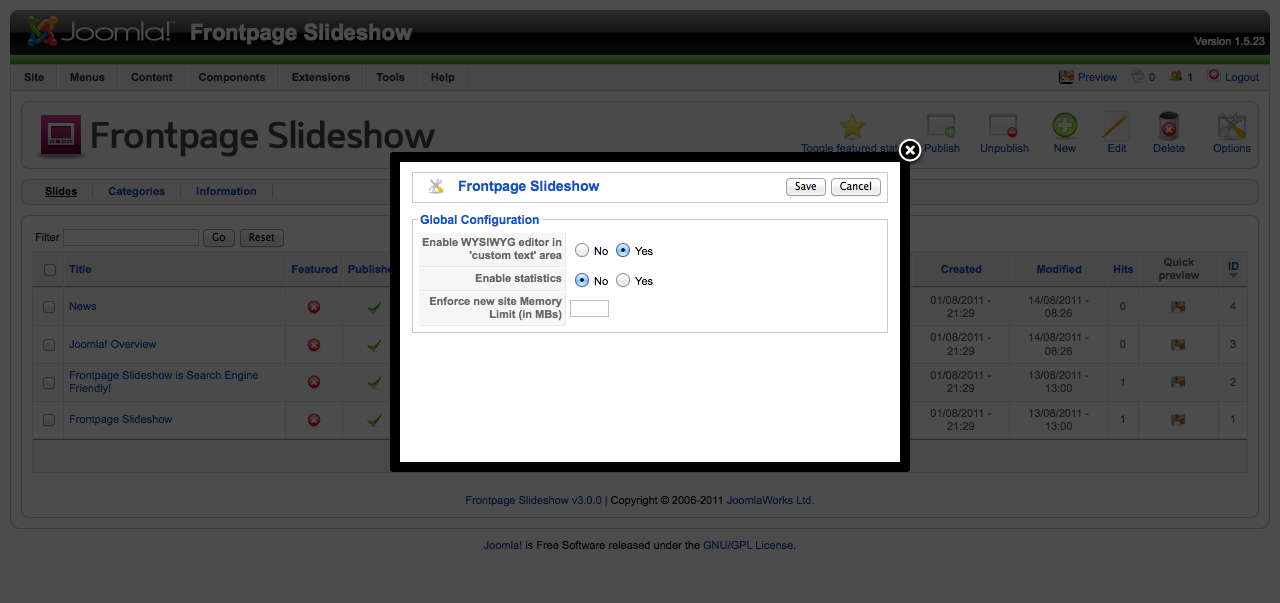Switch to the Information tab
This screenshot has width=1280, height=603.
point(226,191)
